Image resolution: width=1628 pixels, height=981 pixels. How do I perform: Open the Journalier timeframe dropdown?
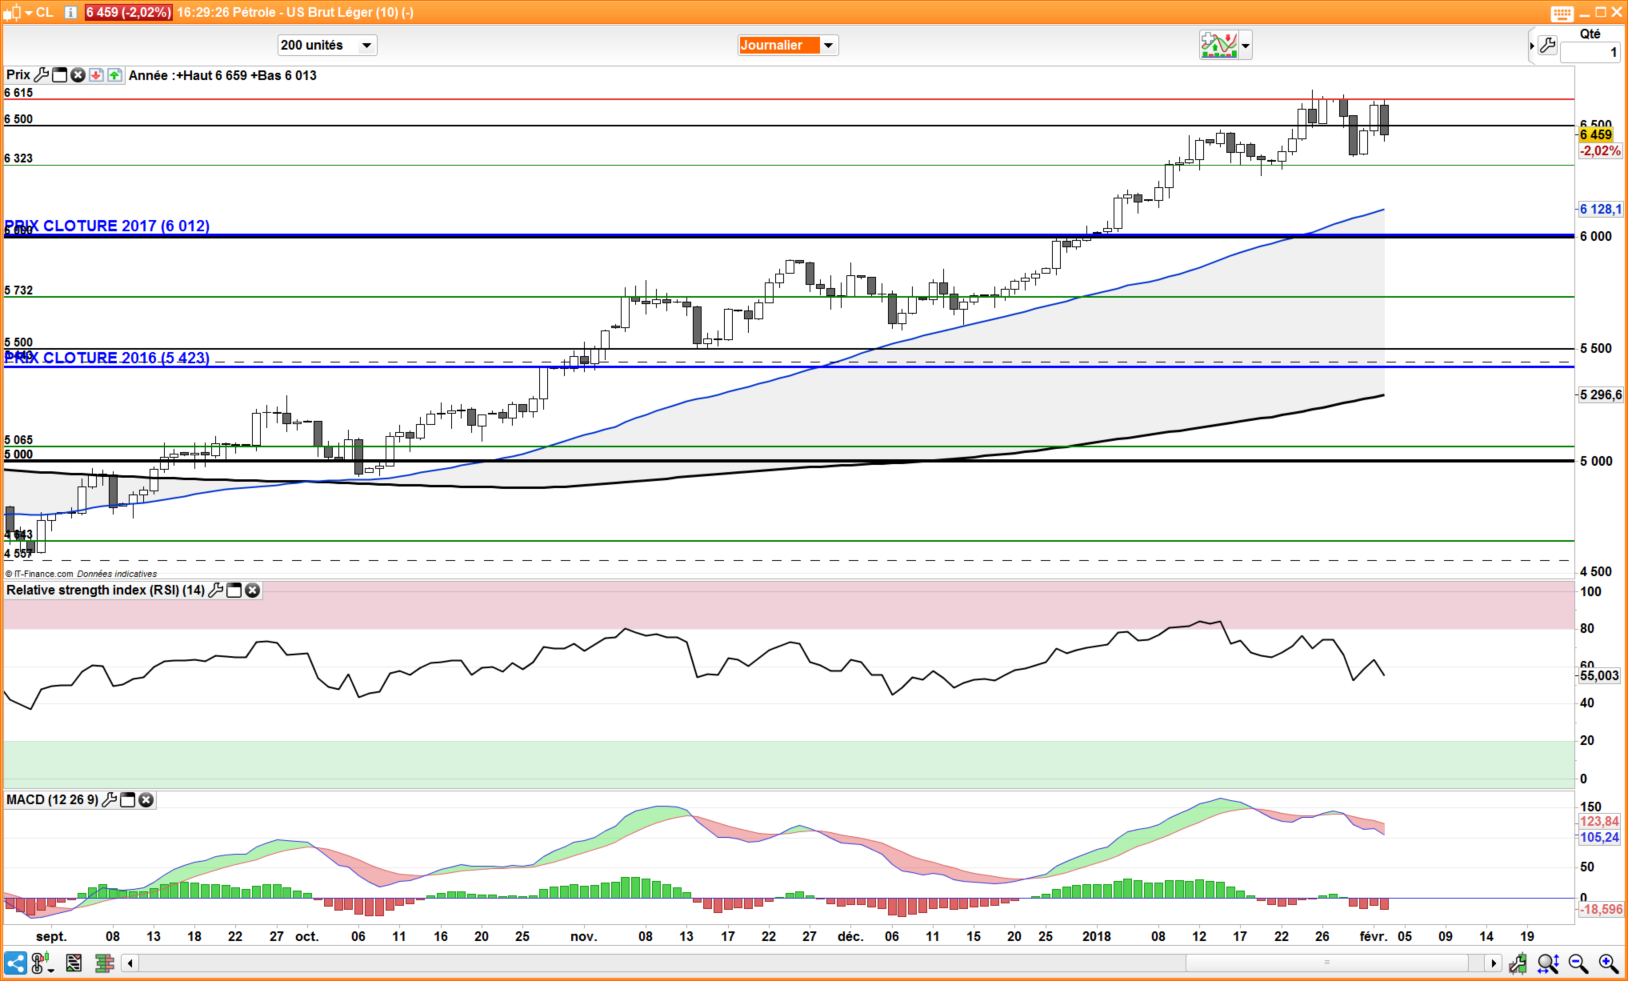[787, 45]
